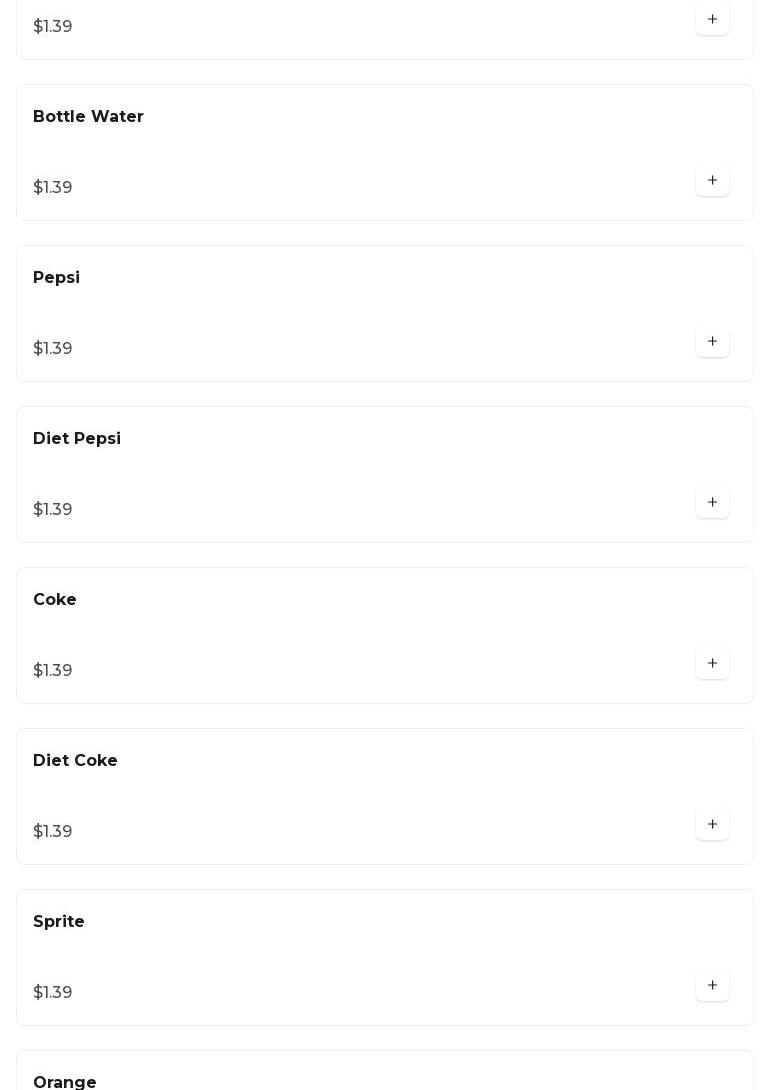
Task: Click the Coke item heading
Action: pyautogui.click(x=55, y=599)
